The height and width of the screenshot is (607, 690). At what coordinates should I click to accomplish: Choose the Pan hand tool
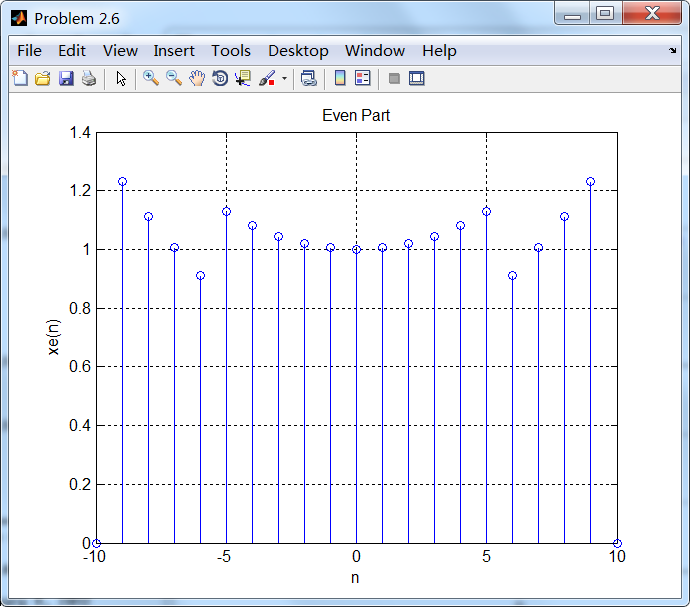(x=197, y=78)
